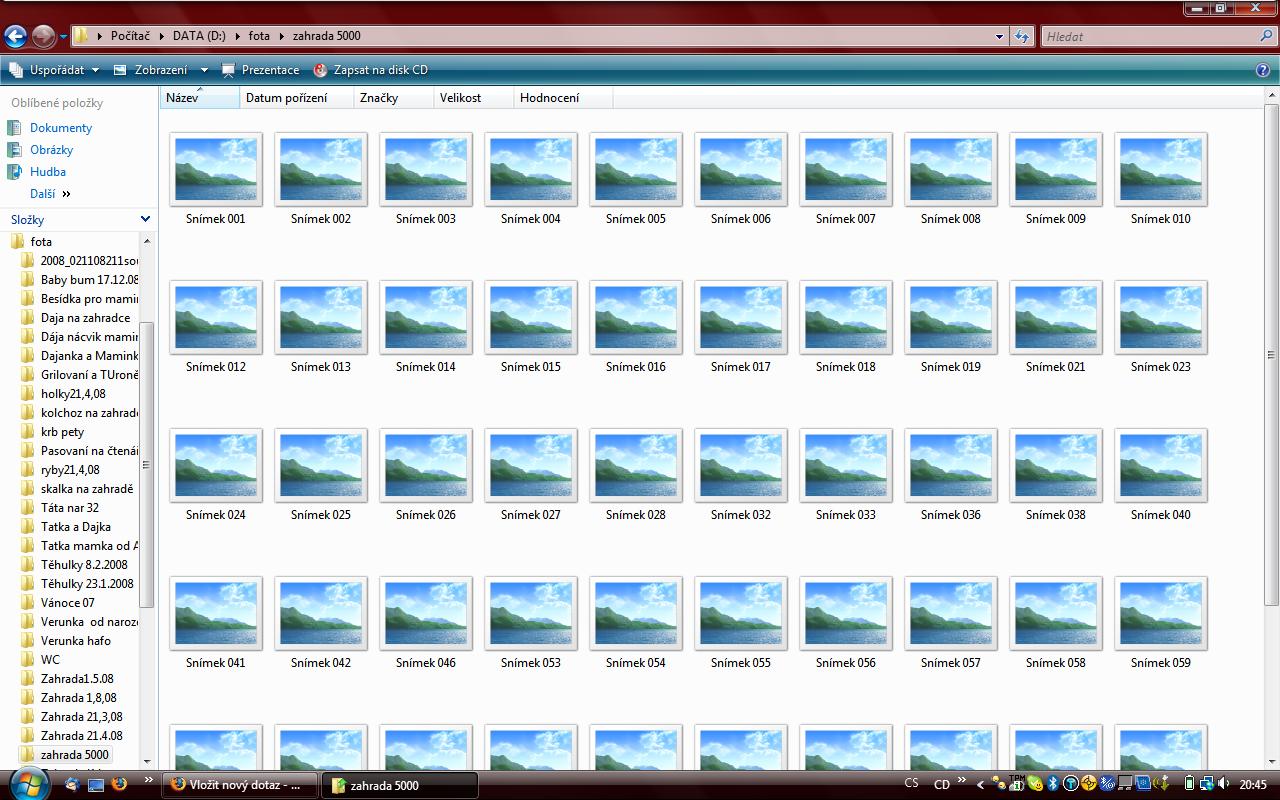Select the Snímek 027 thumbnail
Screen dimensions: 1280x800
(x=530, y=466)
